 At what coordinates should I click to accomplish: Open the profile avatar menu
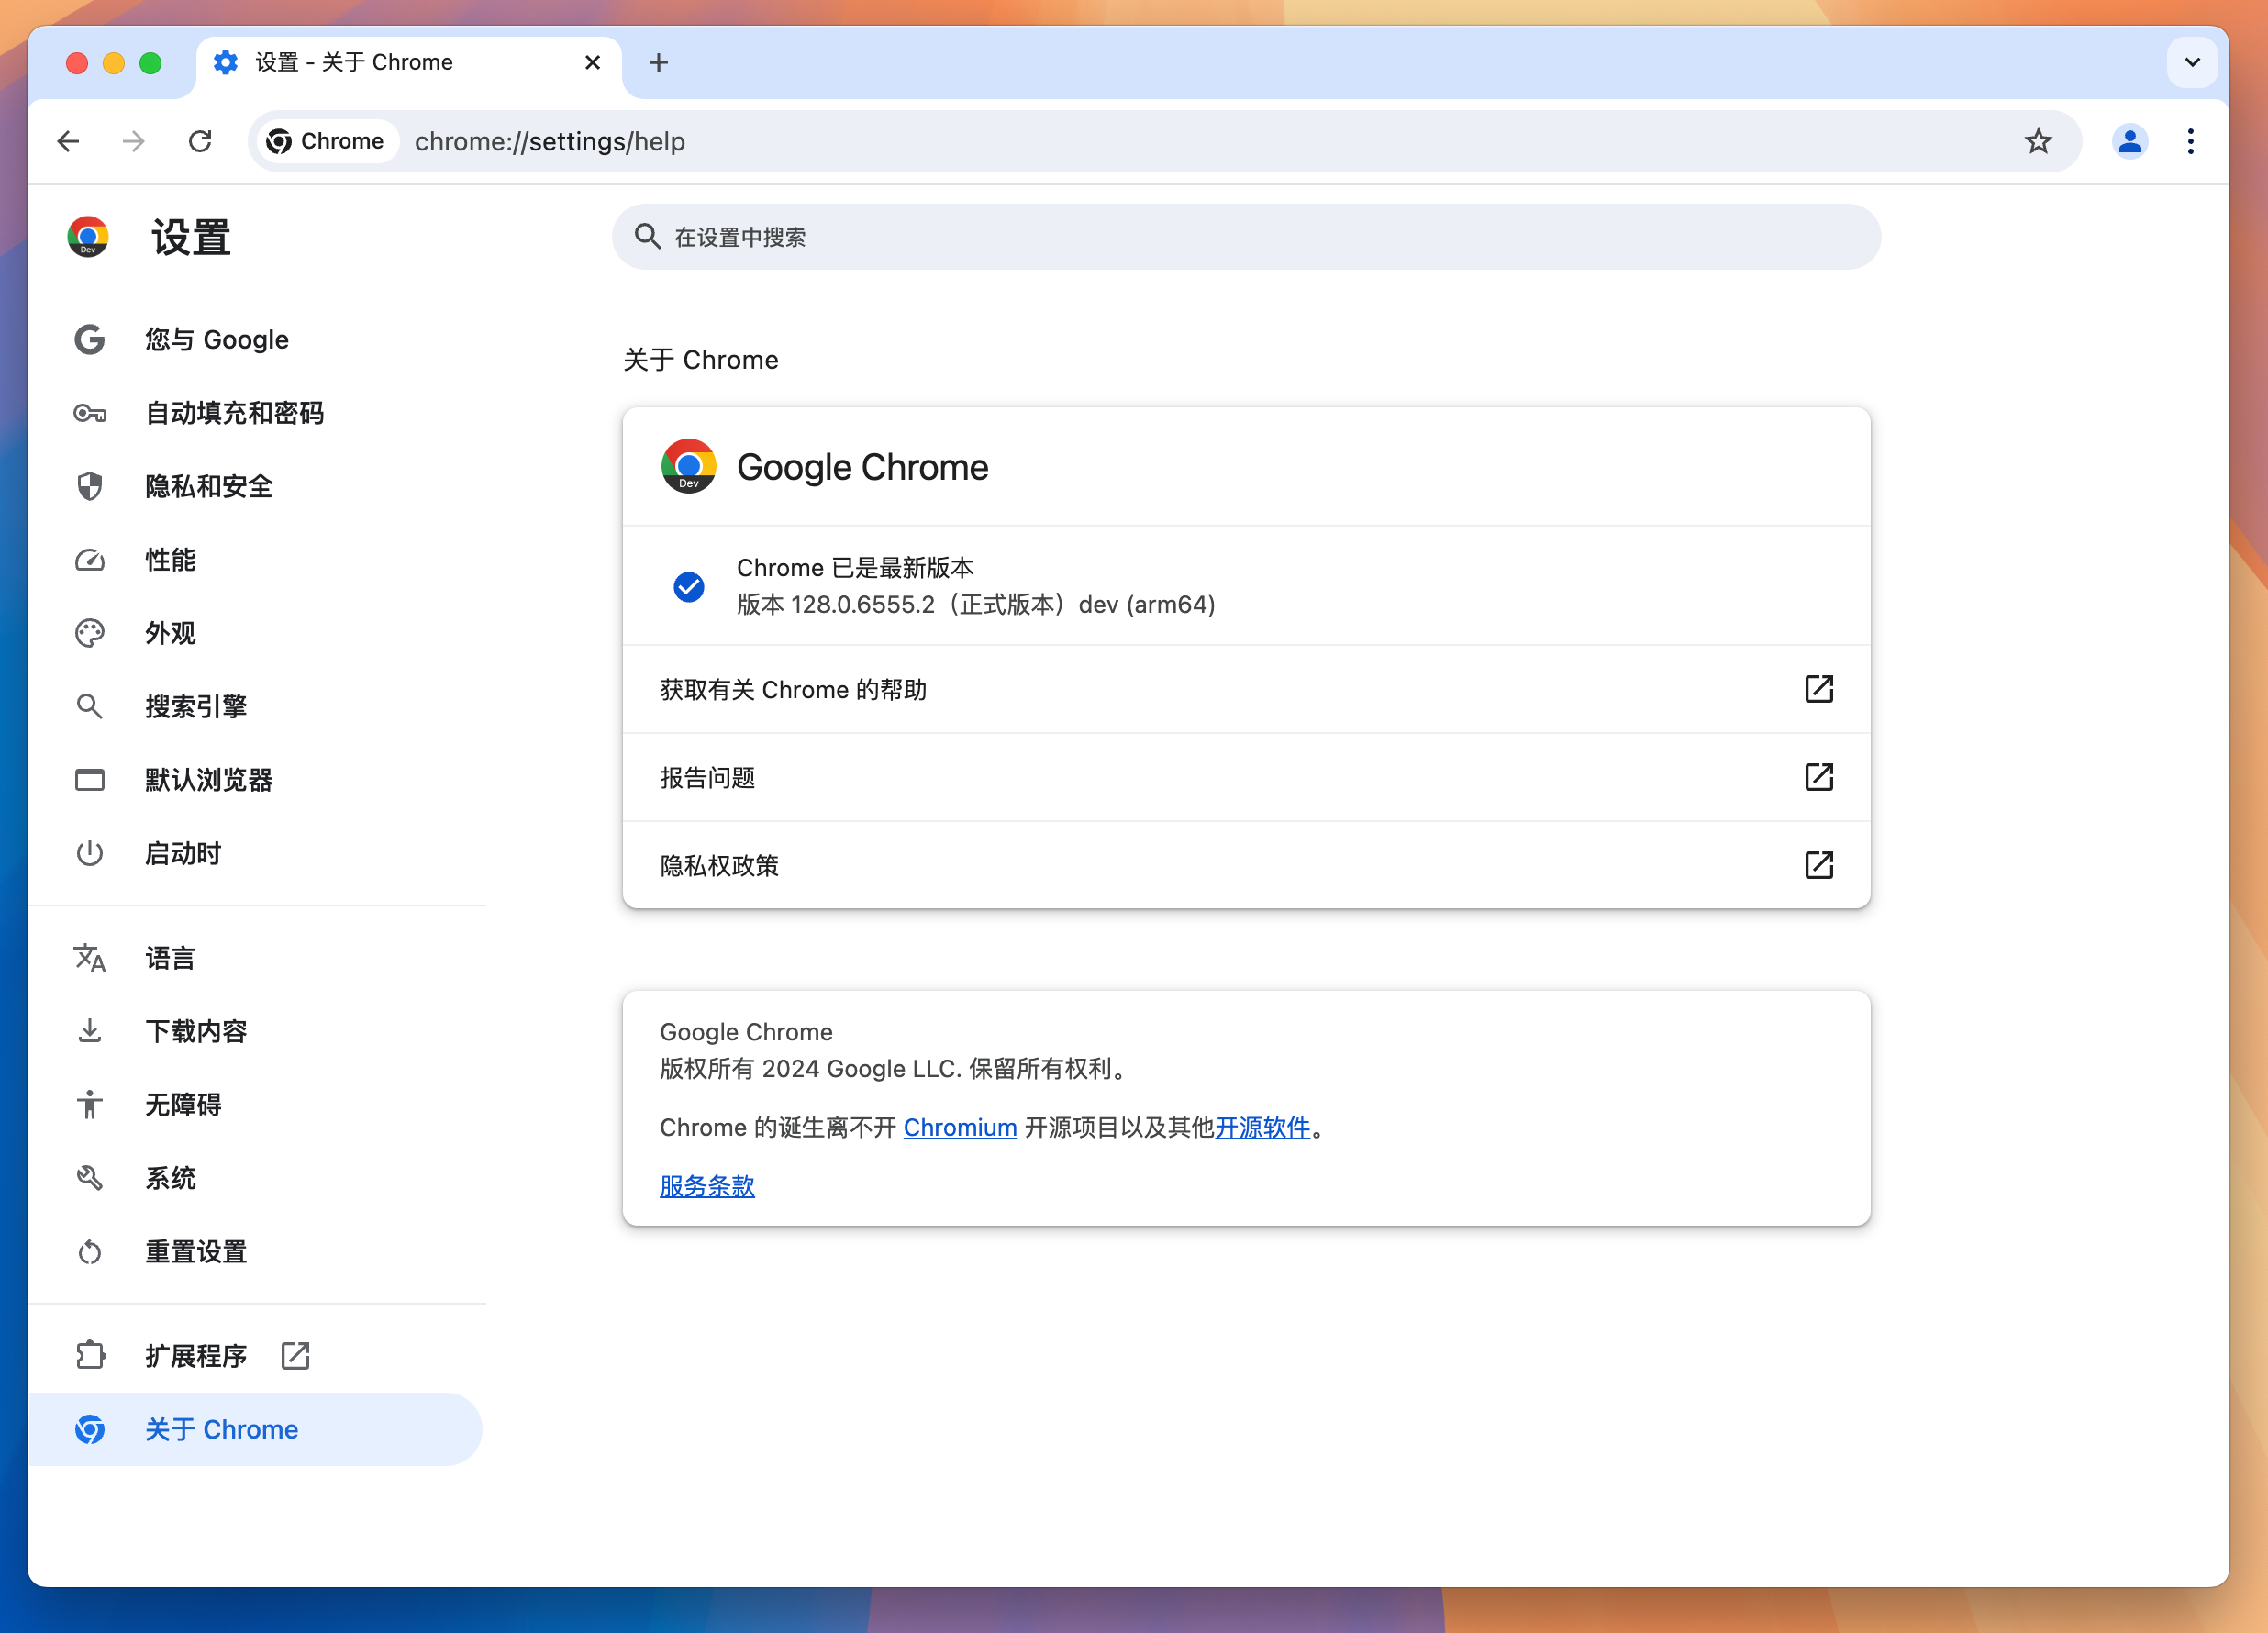tap(2130, 141)
